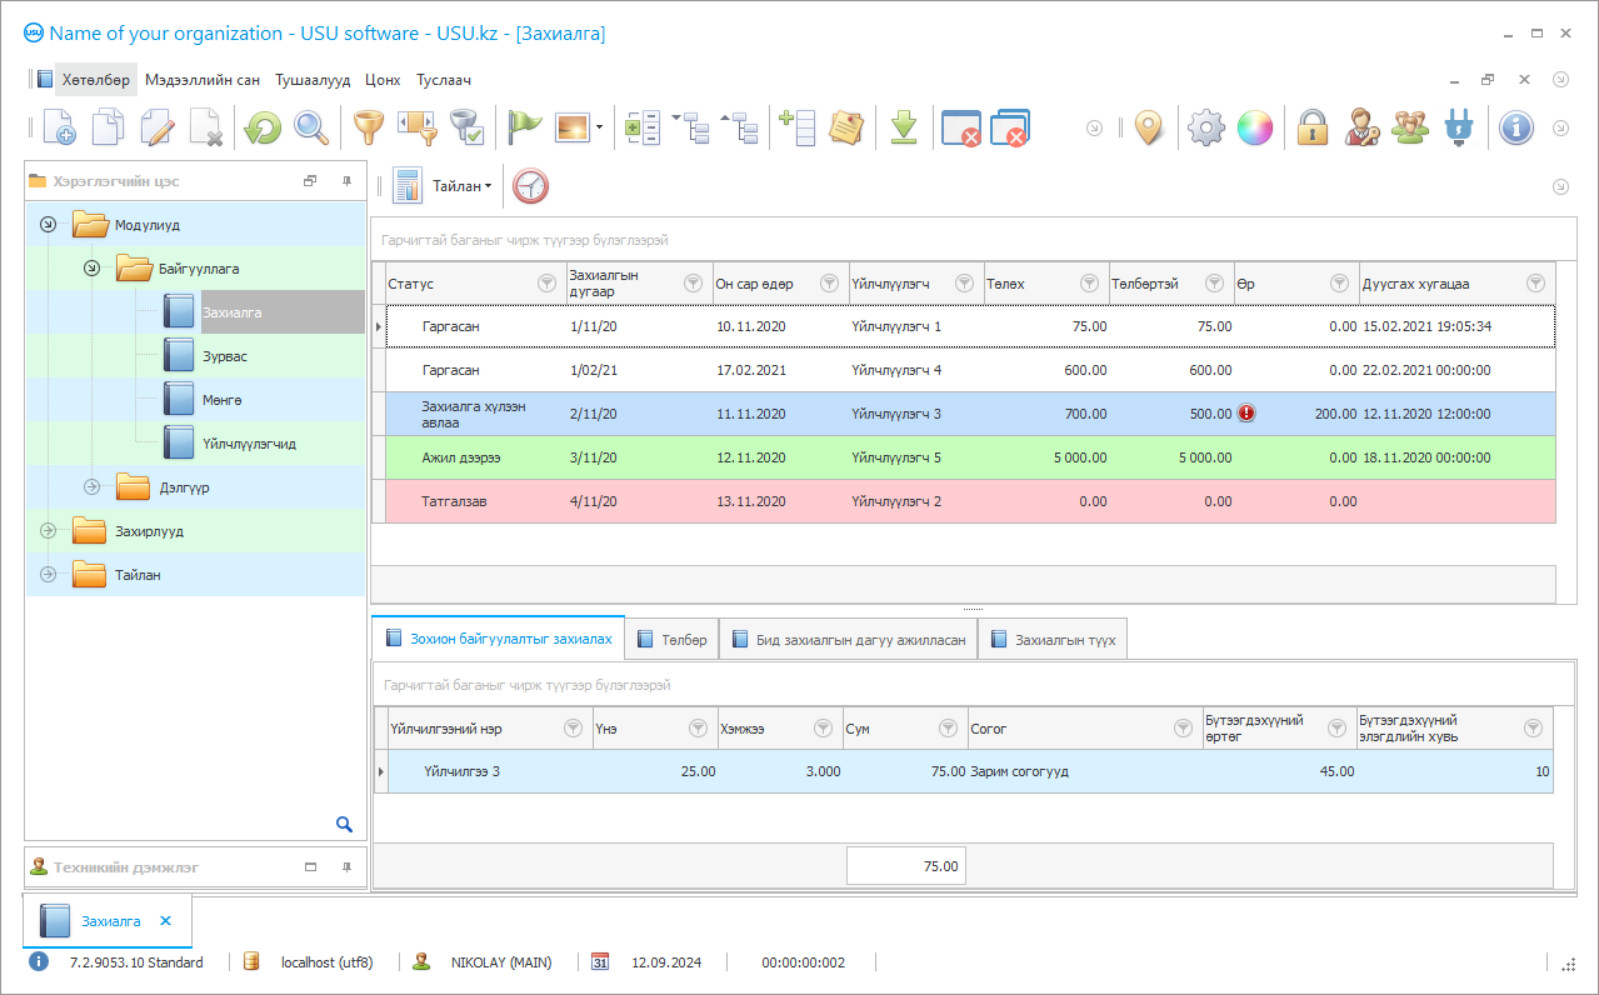Open the Тушаалууд menu

click(313, 80)
